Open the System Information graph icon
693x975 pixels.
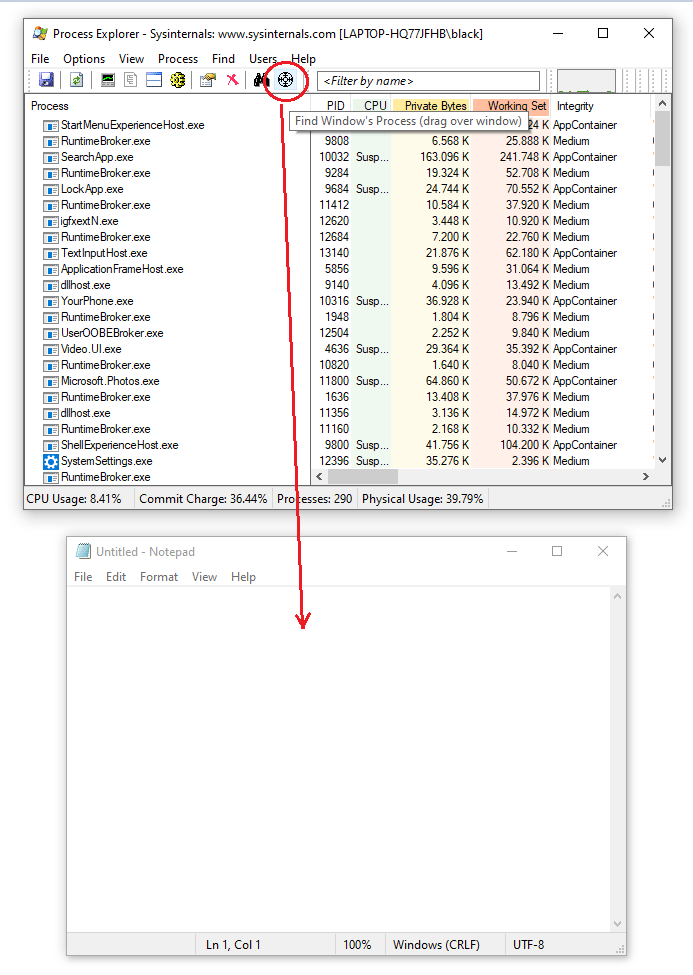click(108, 80)
